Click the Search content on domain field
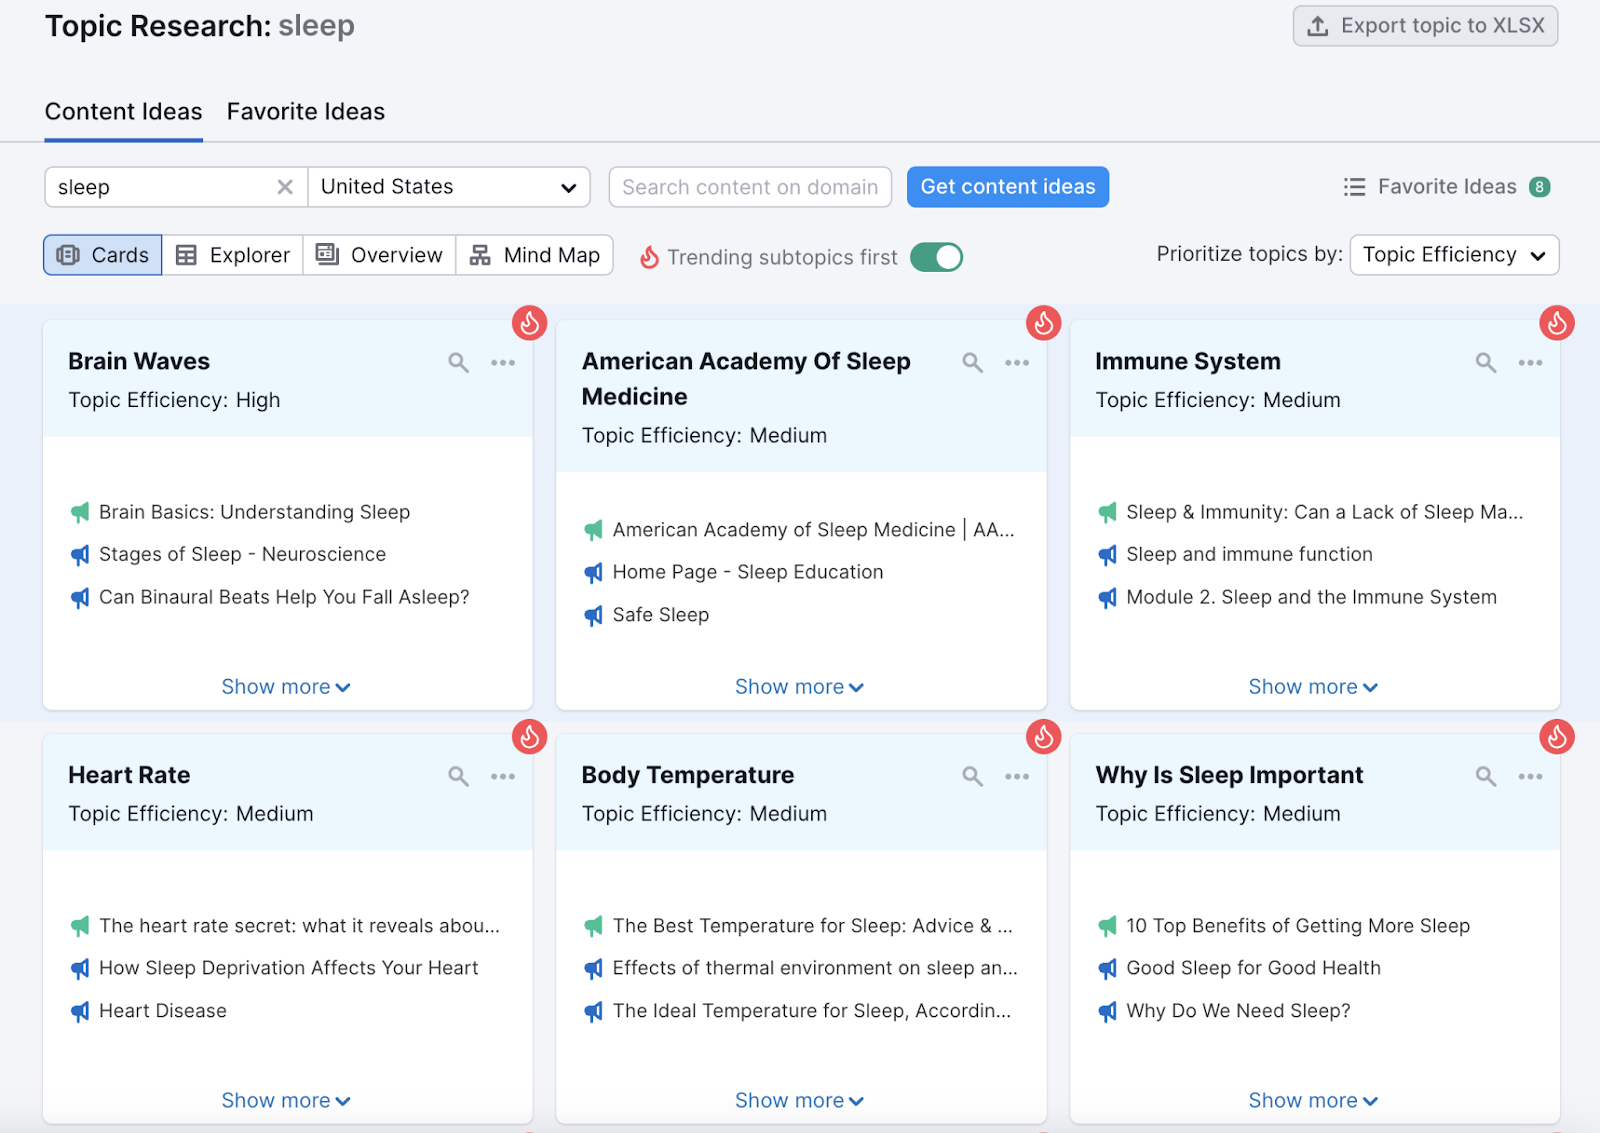1600x1133 pixels. click(x=749, y=186)
